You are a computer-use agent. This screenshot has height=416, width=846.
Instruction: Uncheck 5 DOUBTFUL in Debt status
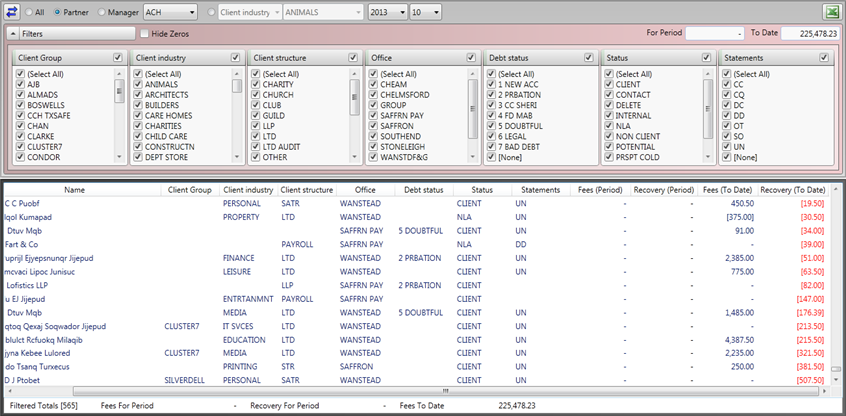(x=491, y=126)
